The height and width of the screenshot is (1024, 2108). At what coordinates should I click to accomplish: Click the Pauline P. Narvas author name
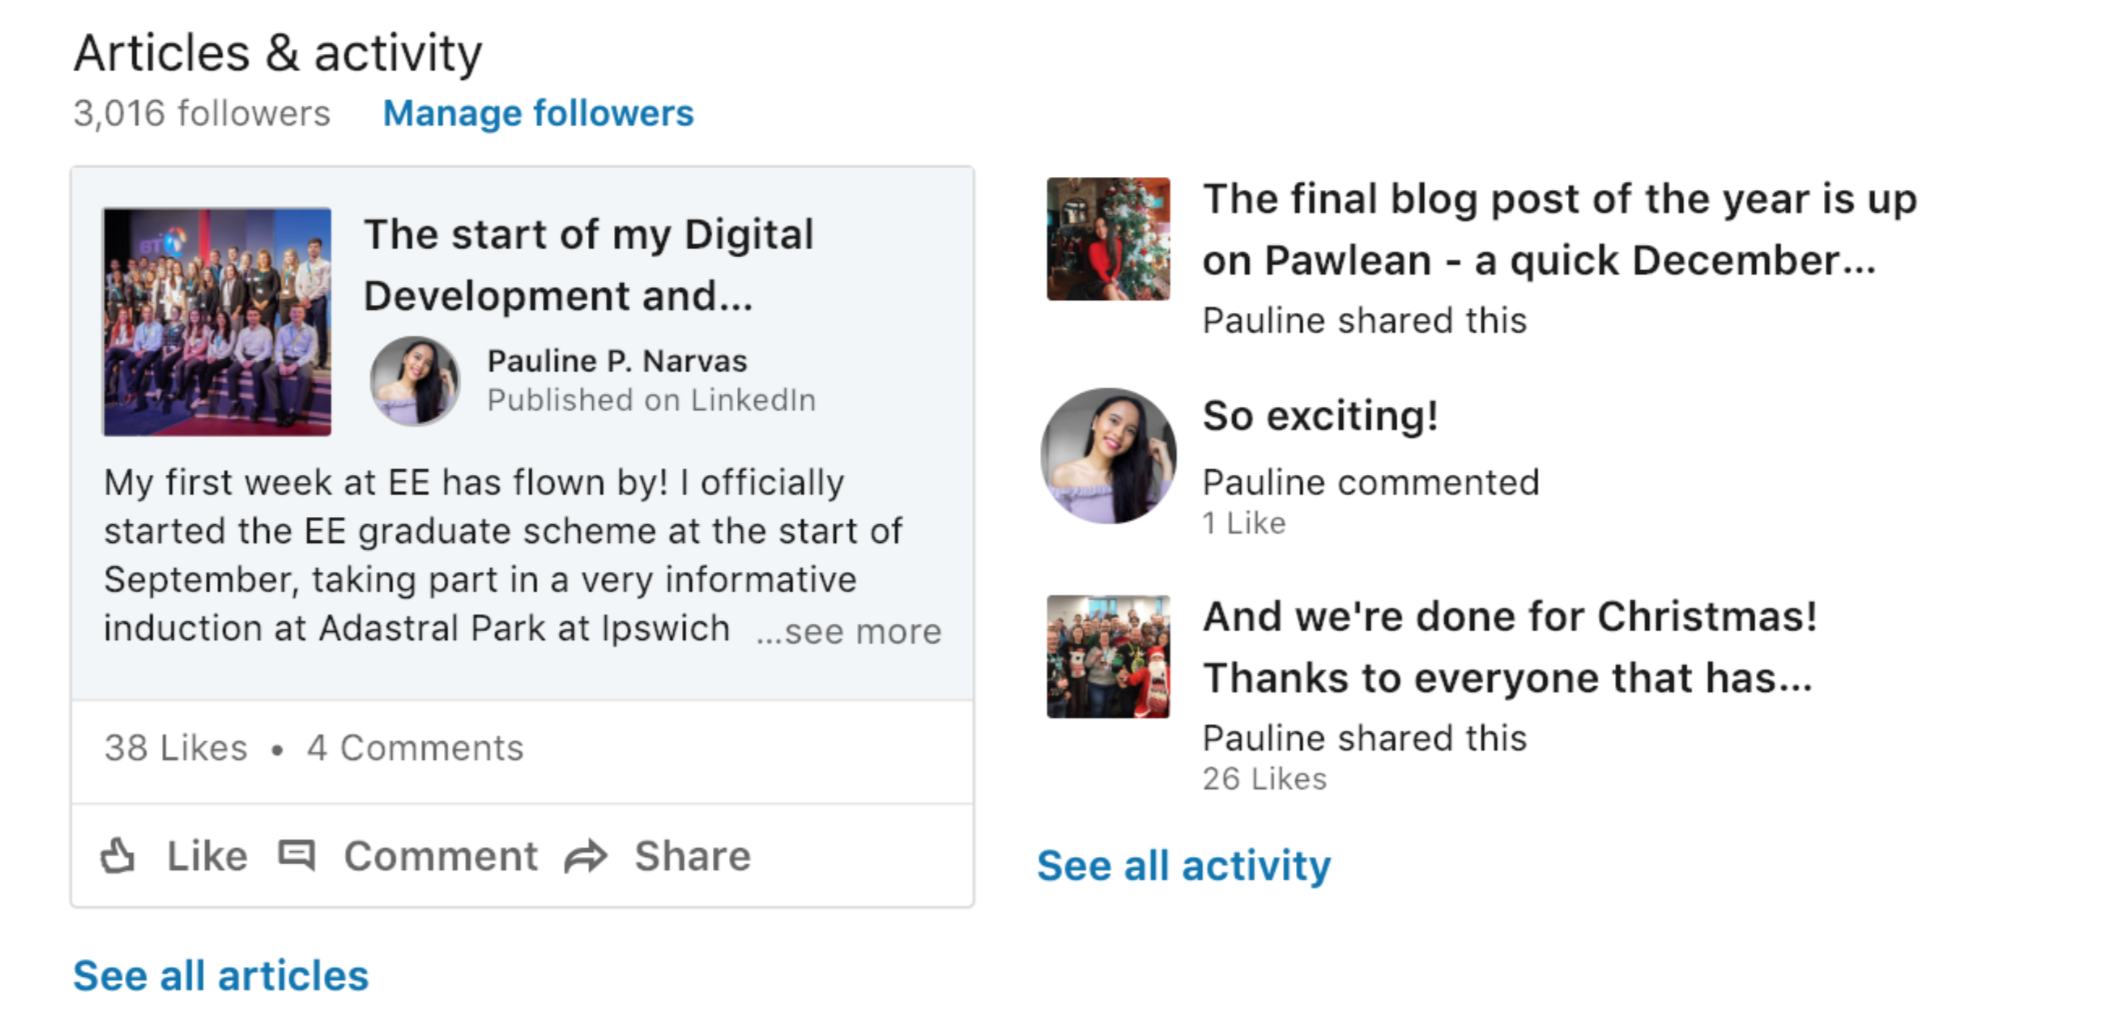click(617, 361)
